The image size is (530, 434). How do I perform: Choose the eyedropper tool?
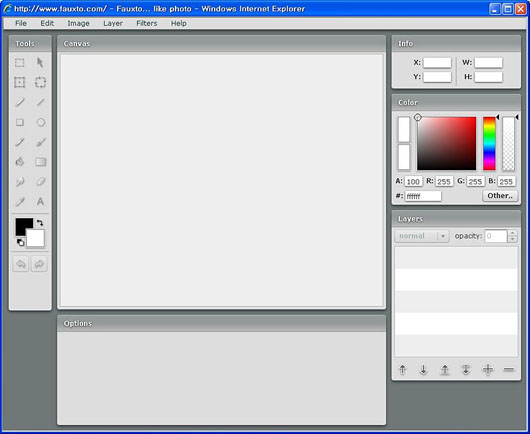pos(20,201)
